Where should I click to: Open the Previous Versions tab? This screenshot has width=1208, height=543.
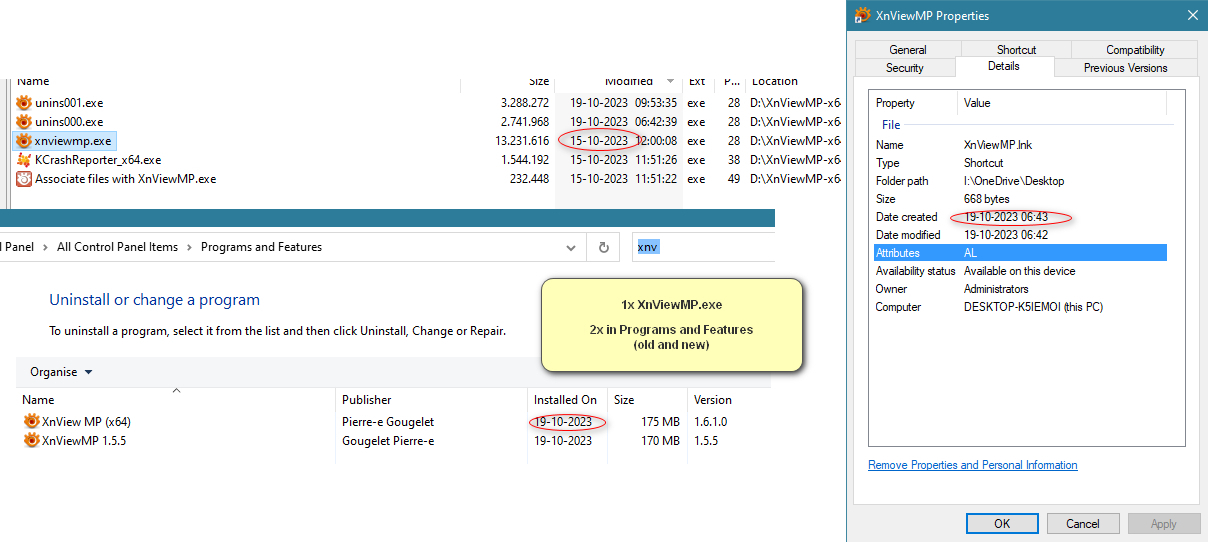point(1126,68)
